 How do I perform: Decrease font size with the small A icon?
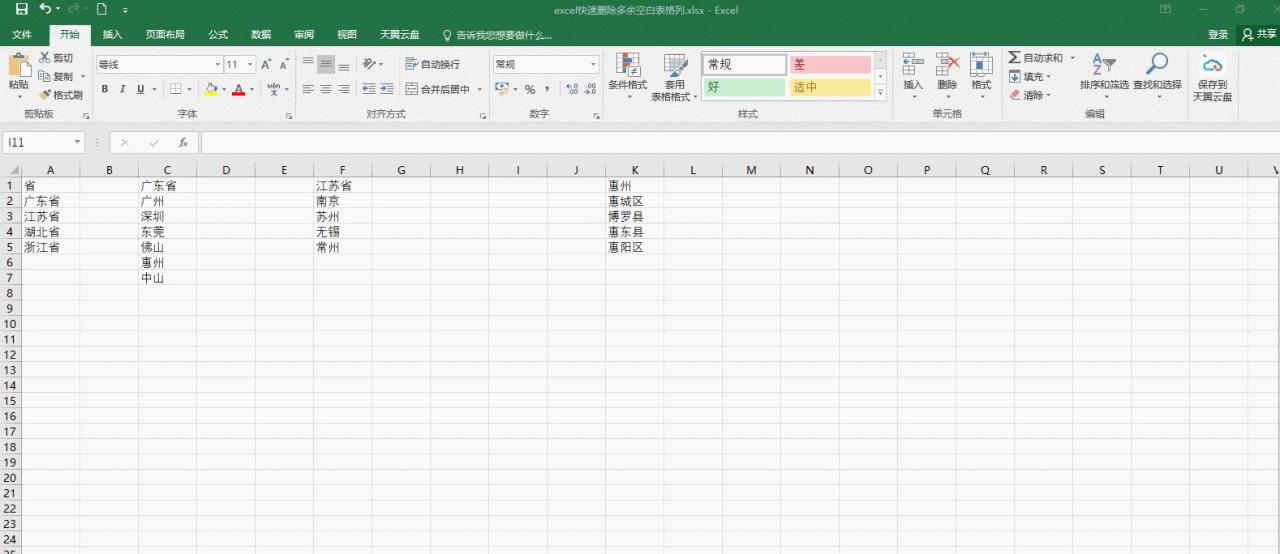coord(285,64)
